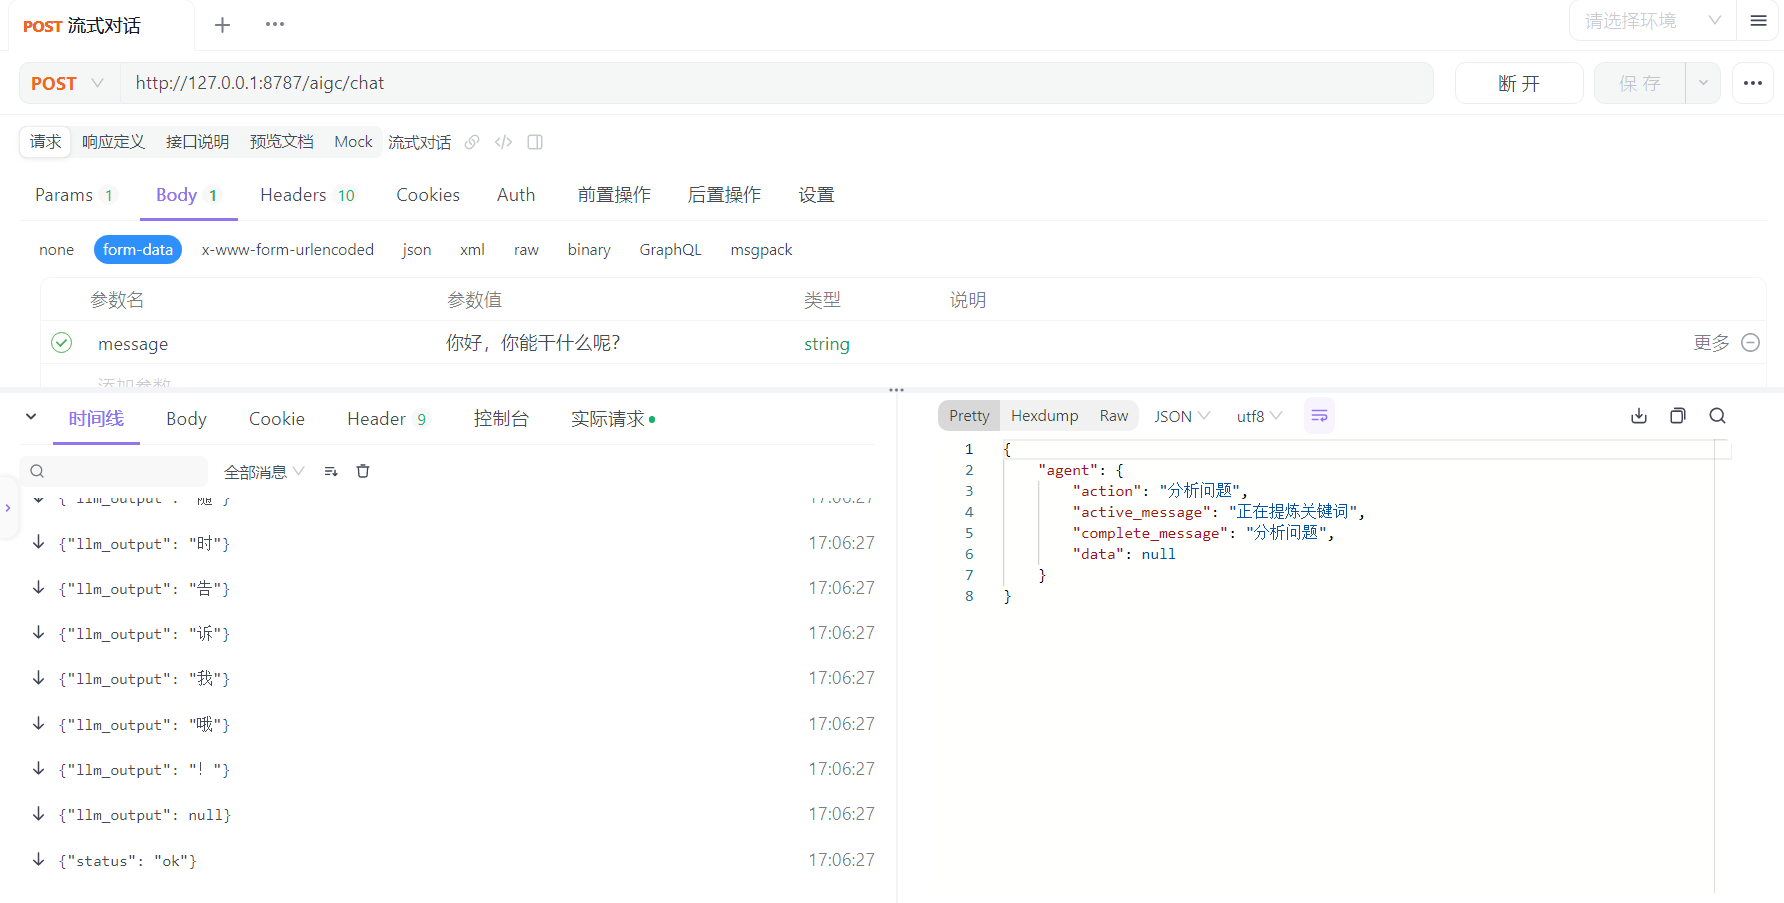Click the request URL field
Image resolution: width=1784 pixels, height=903 pixels.
(777, 83)
